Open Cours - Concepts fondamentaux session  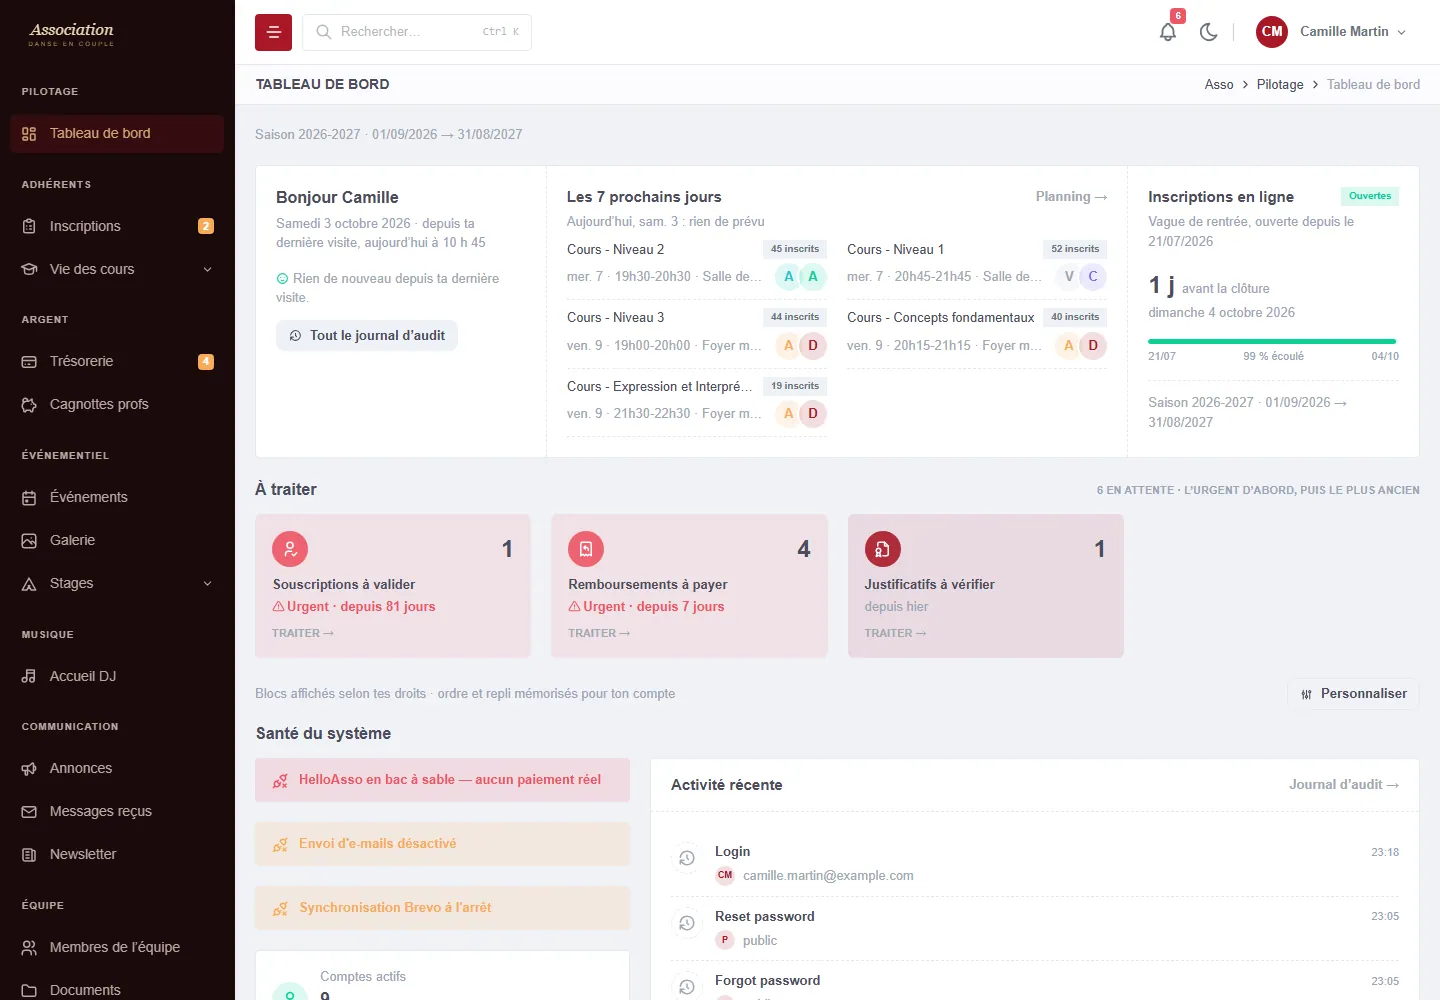pos(976,332)
